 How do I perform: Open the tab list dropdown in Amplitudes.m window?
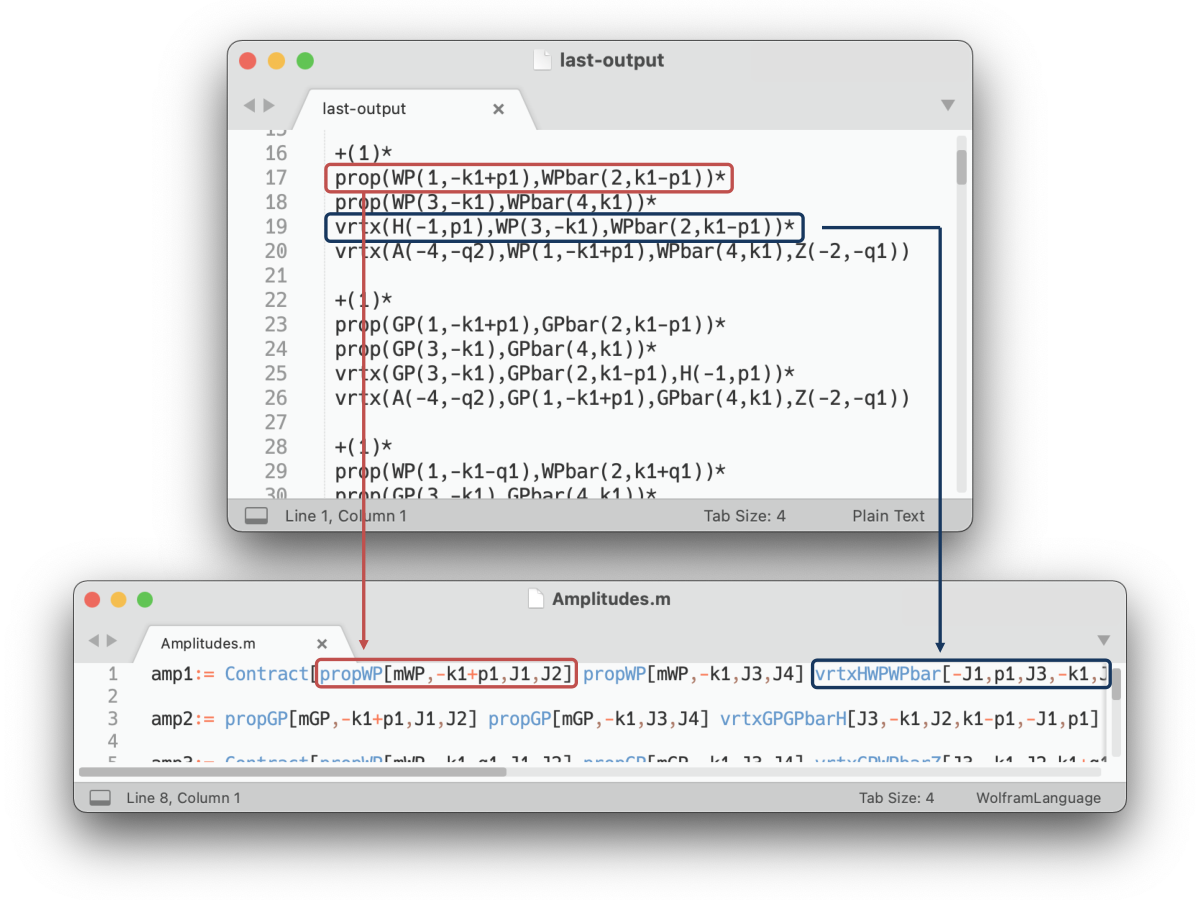point(1104,640)
